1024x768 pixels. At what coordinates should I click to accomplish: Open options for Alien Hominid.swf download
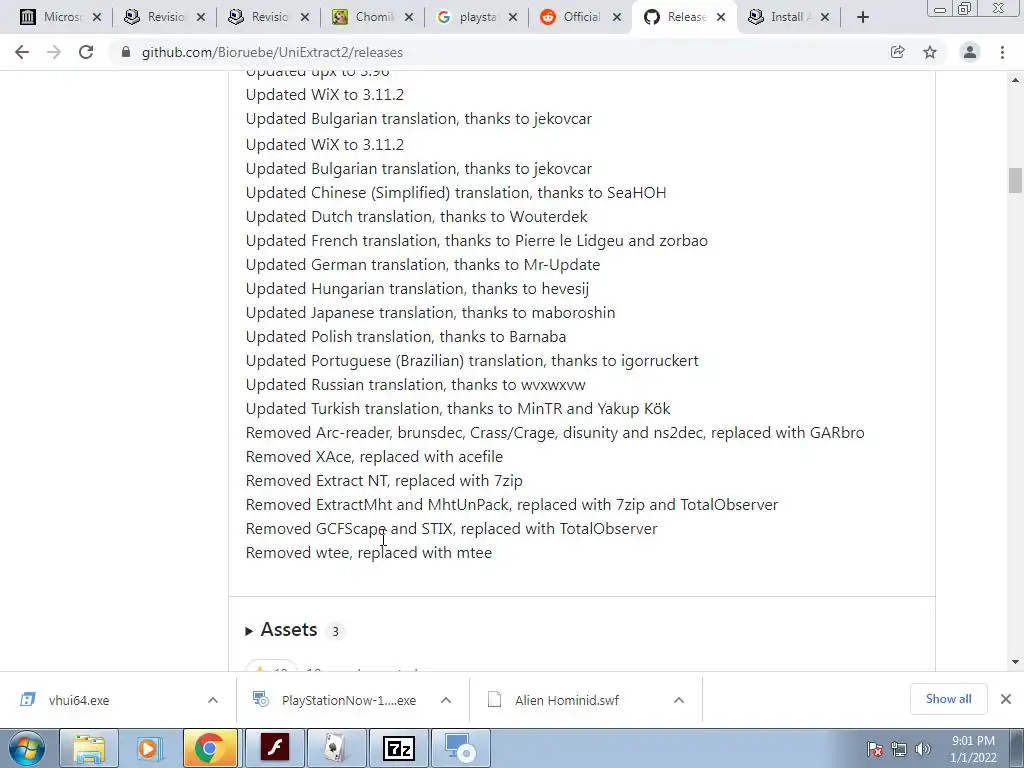coord(679,700)
